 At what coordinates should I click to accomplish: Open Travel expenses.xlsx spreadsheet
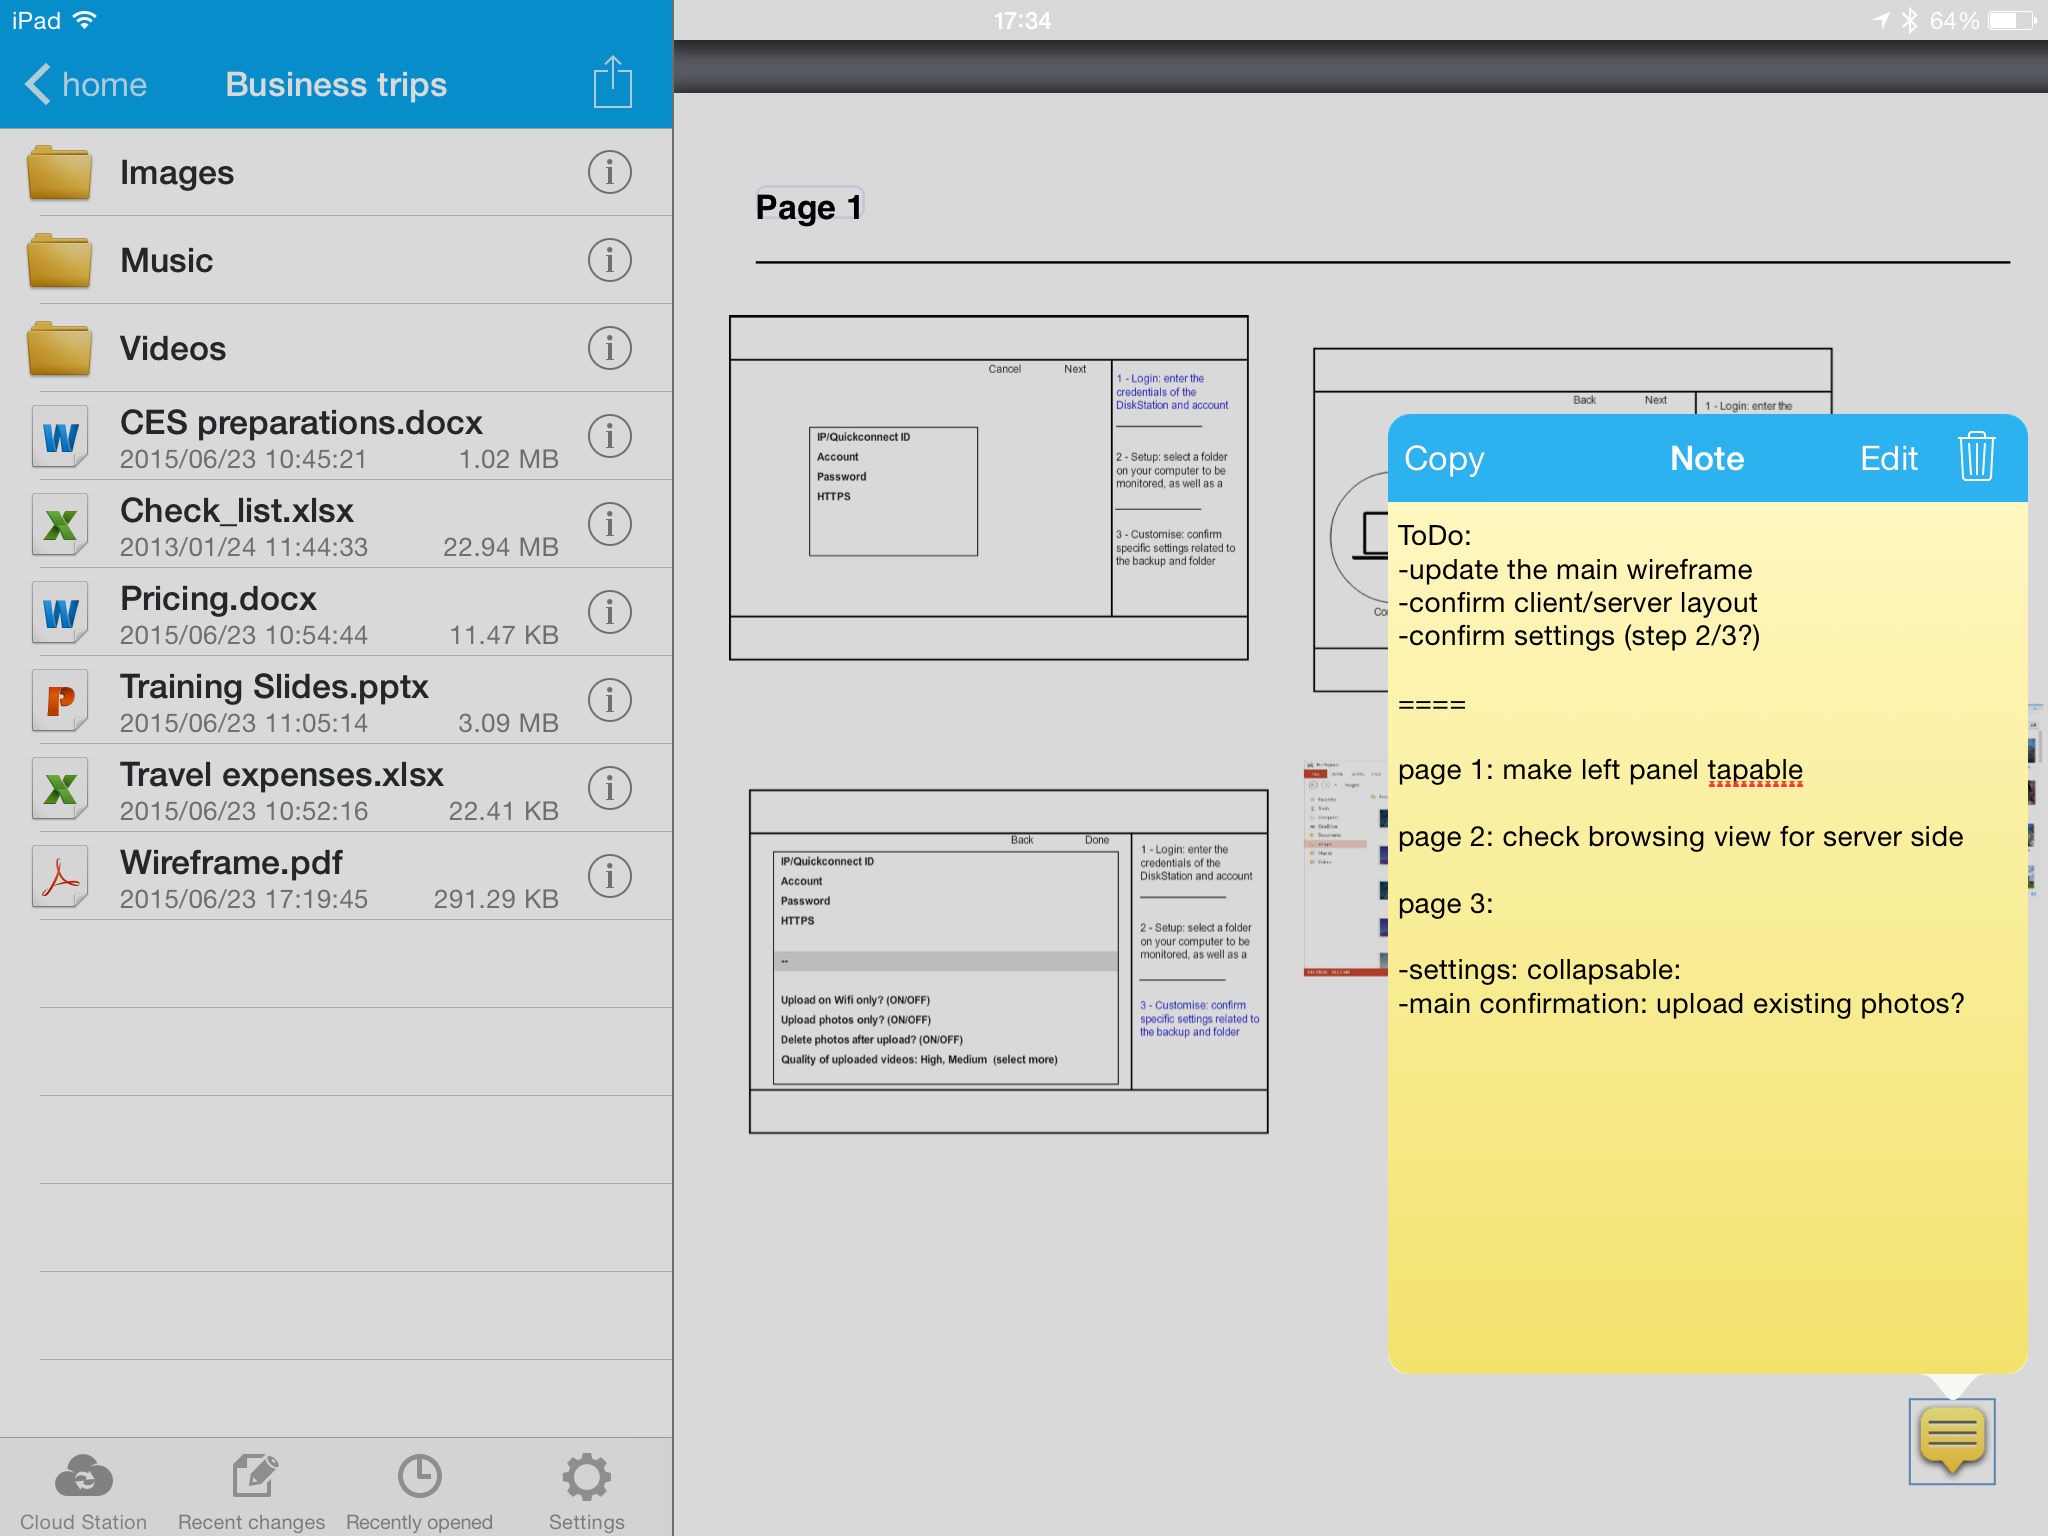click(282, 788)
